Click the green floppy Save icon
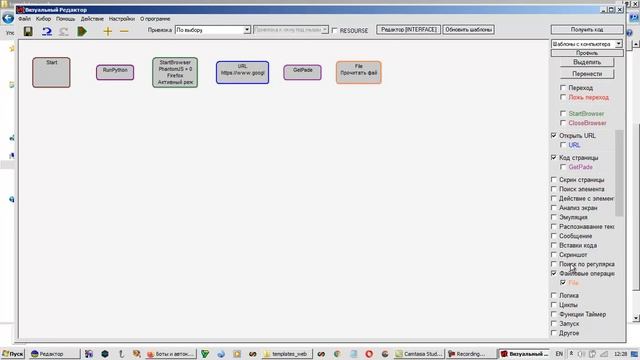640x360 pixels. 28,31
